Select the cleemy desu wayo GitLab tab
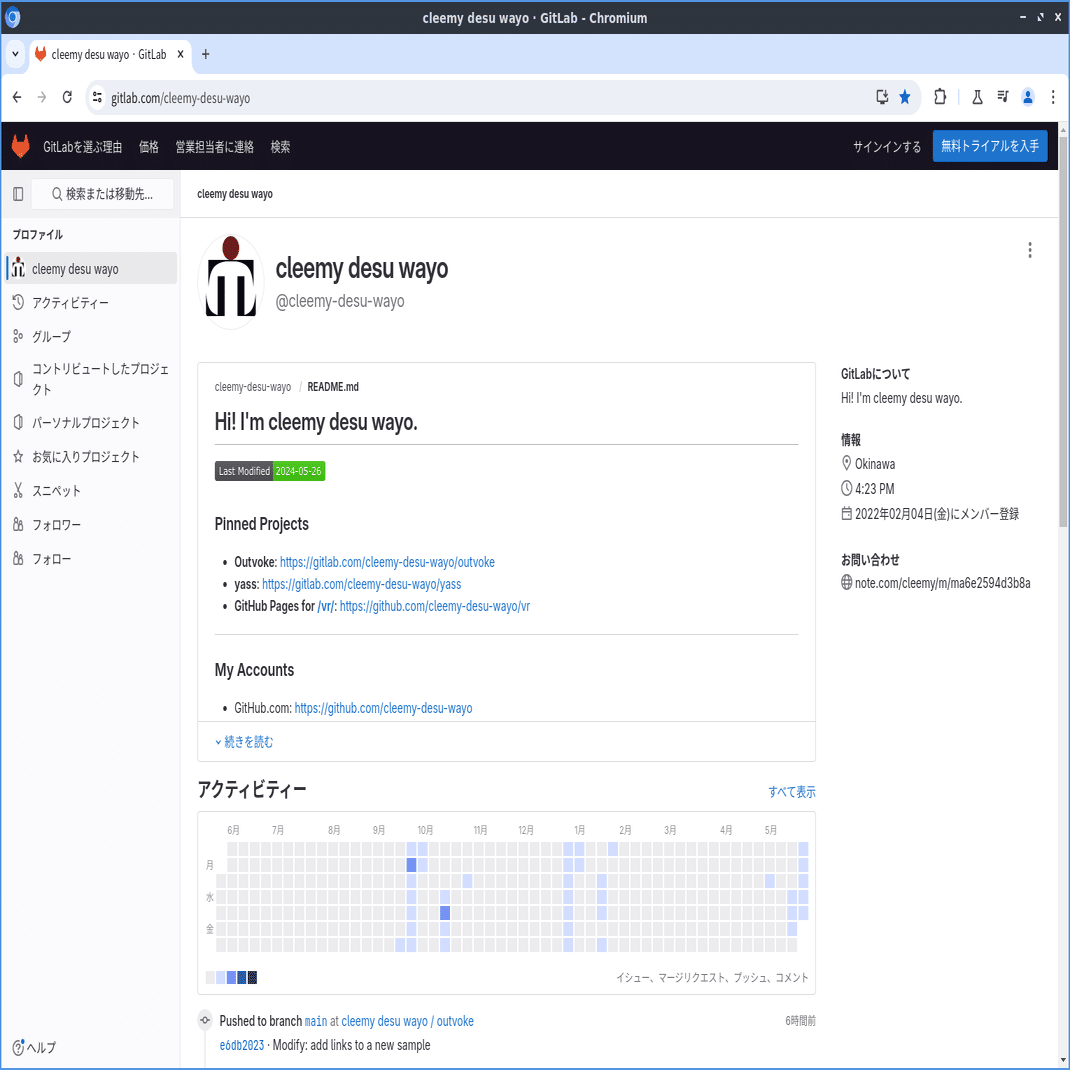Screen dimensions: 1070x1070 (109, 55)
